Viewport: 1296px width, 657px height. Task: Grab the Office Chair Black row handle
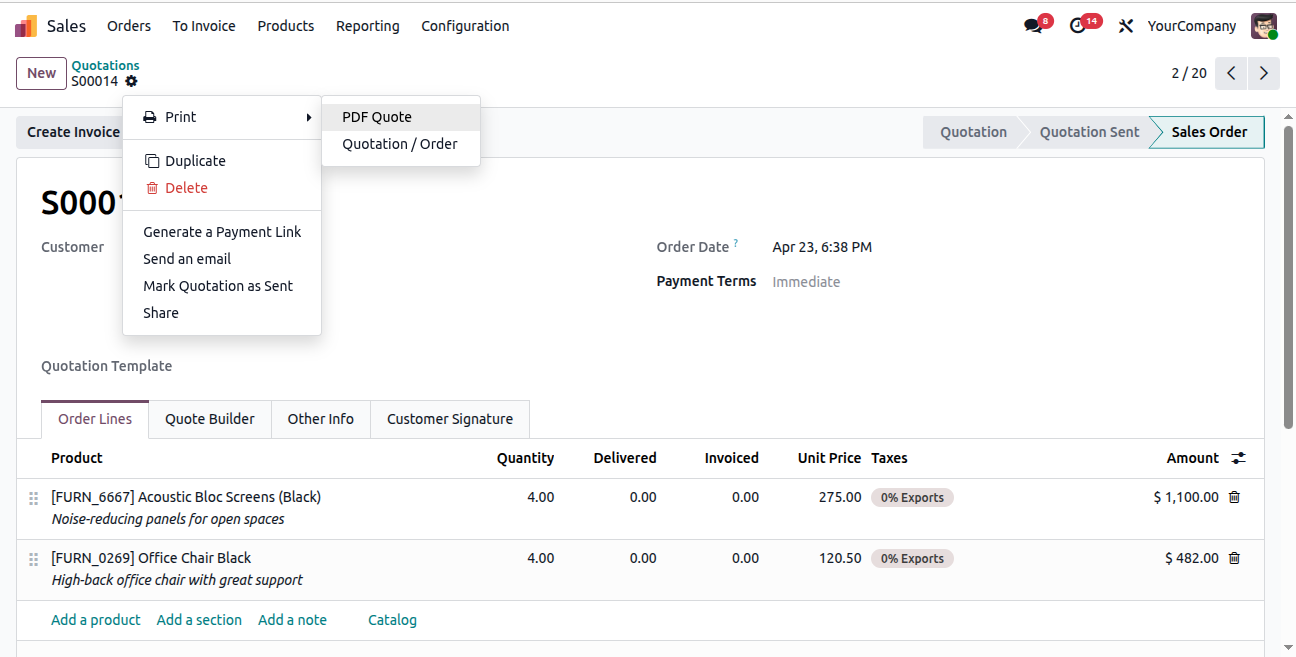click(x=34, y=559)
